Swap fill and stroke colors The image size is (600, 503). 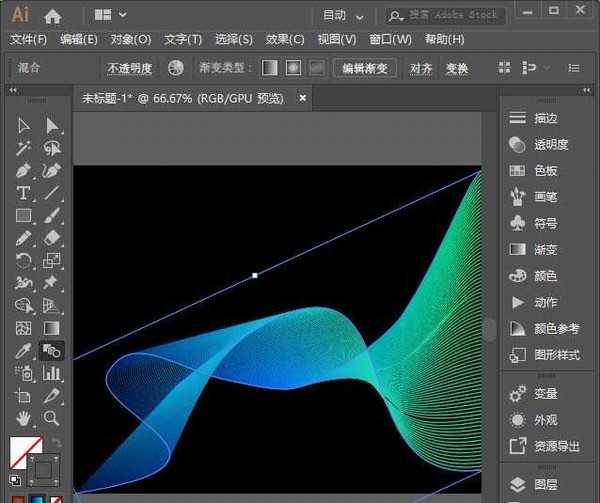(x=56, y=443)
